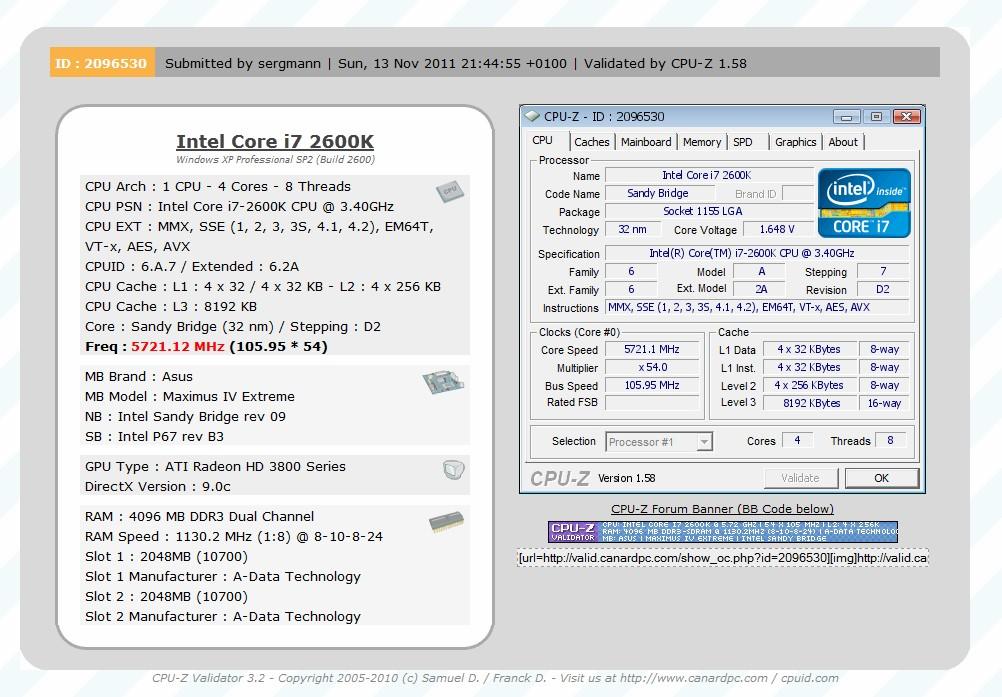Click the GPU Type ATI Radeon HD 3800 line
The image size is (1002, 697).
coord(215,466)
